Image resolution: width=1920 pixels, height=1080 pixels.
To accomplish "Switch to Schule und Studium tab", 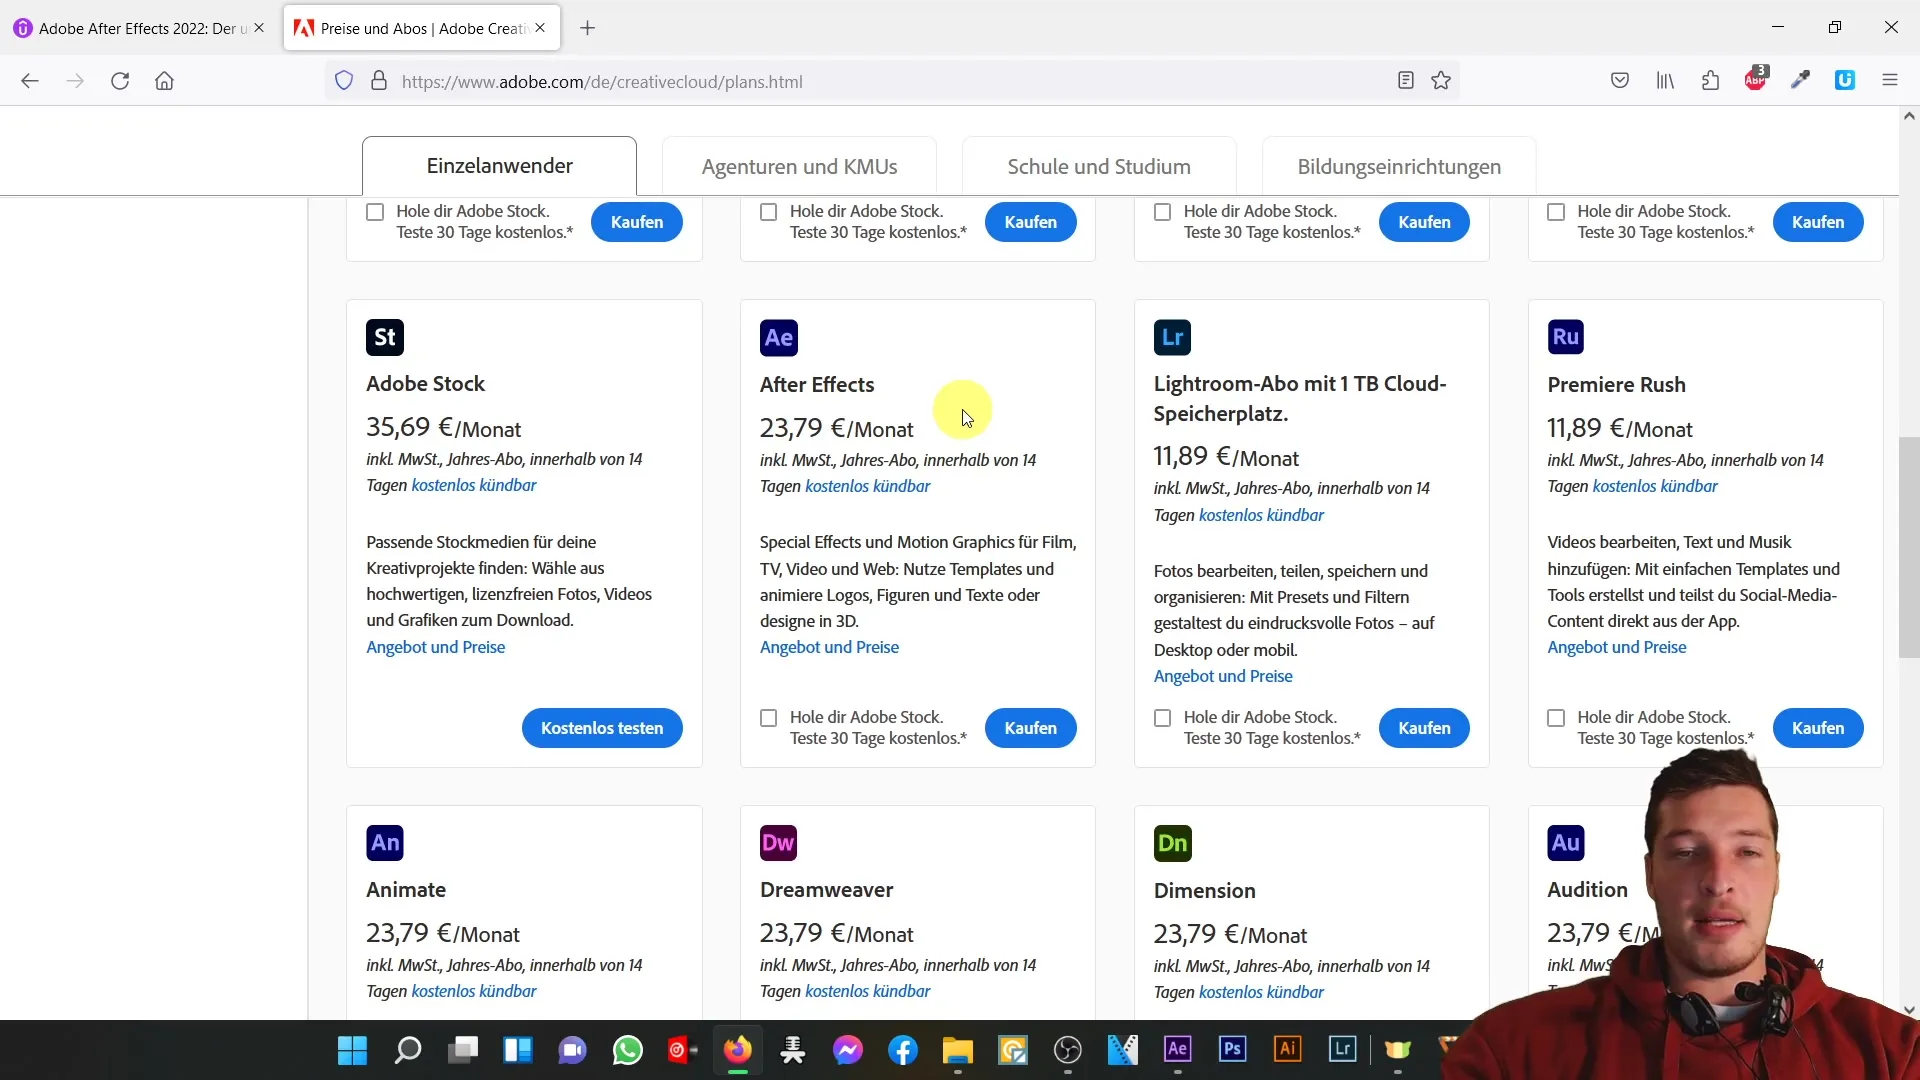I will click(x=1099, y=166).
